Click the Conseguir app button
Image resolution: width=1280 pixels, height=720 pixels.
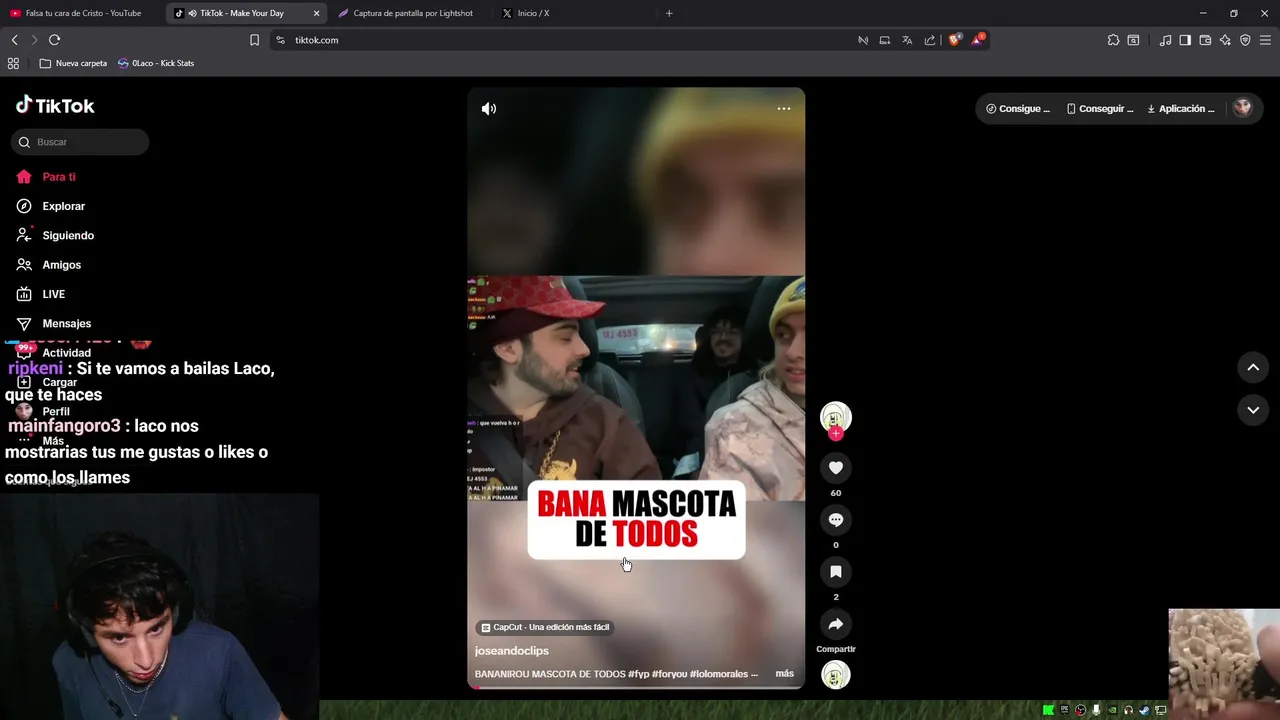coord(1100,108)
